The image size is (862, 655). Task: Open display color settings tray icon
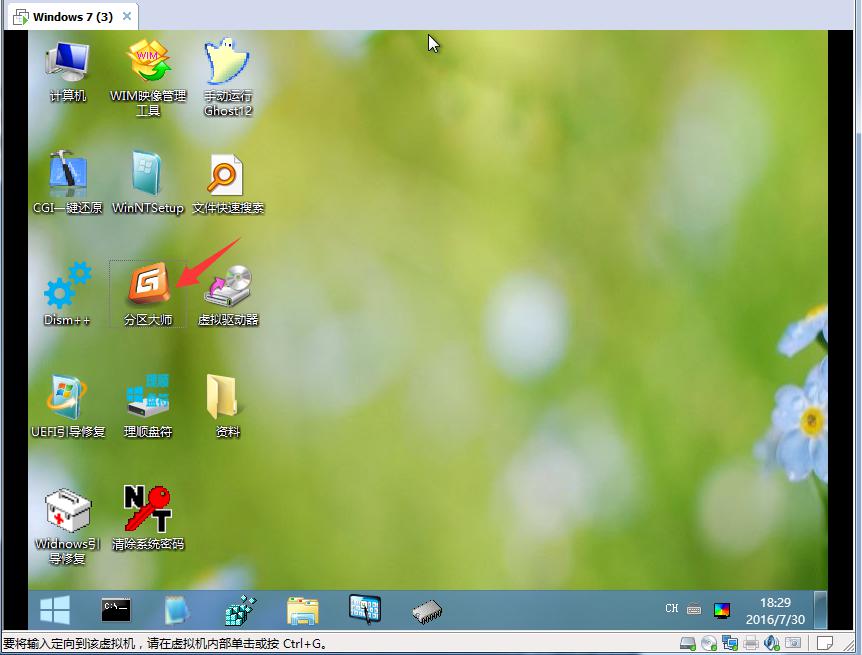[722, 610]
